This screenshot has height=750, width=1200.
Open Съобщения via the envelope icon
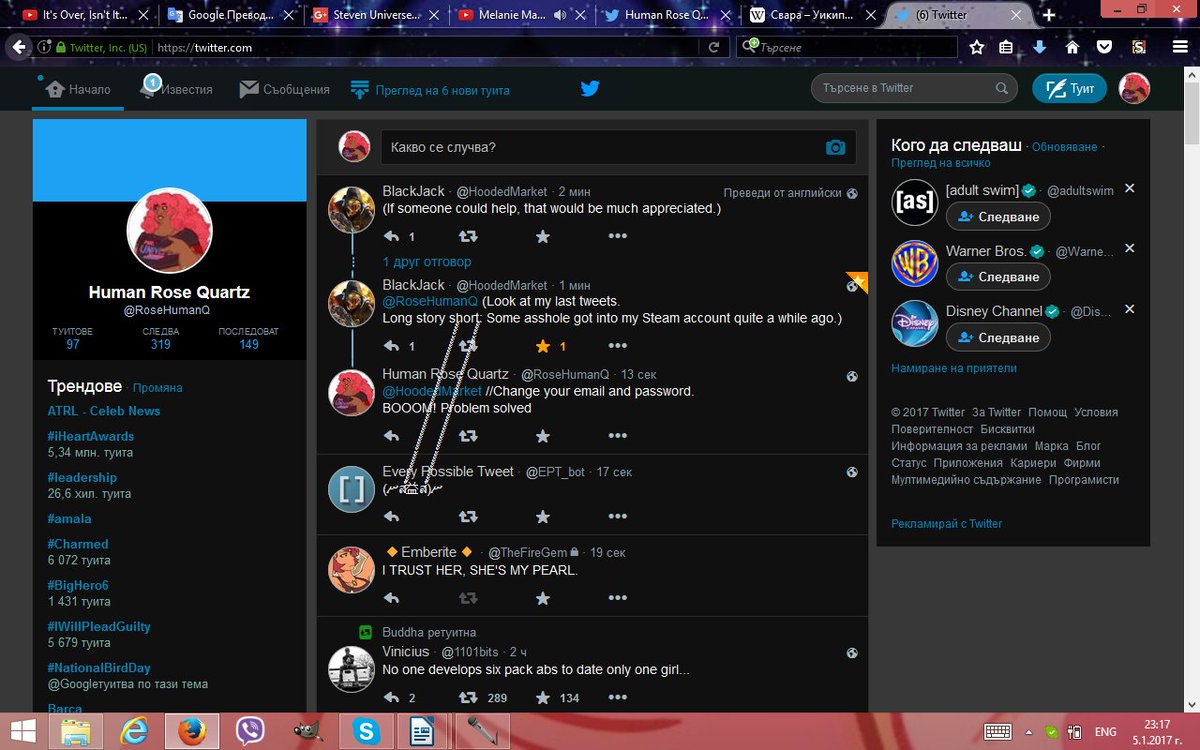click(247, 88)
